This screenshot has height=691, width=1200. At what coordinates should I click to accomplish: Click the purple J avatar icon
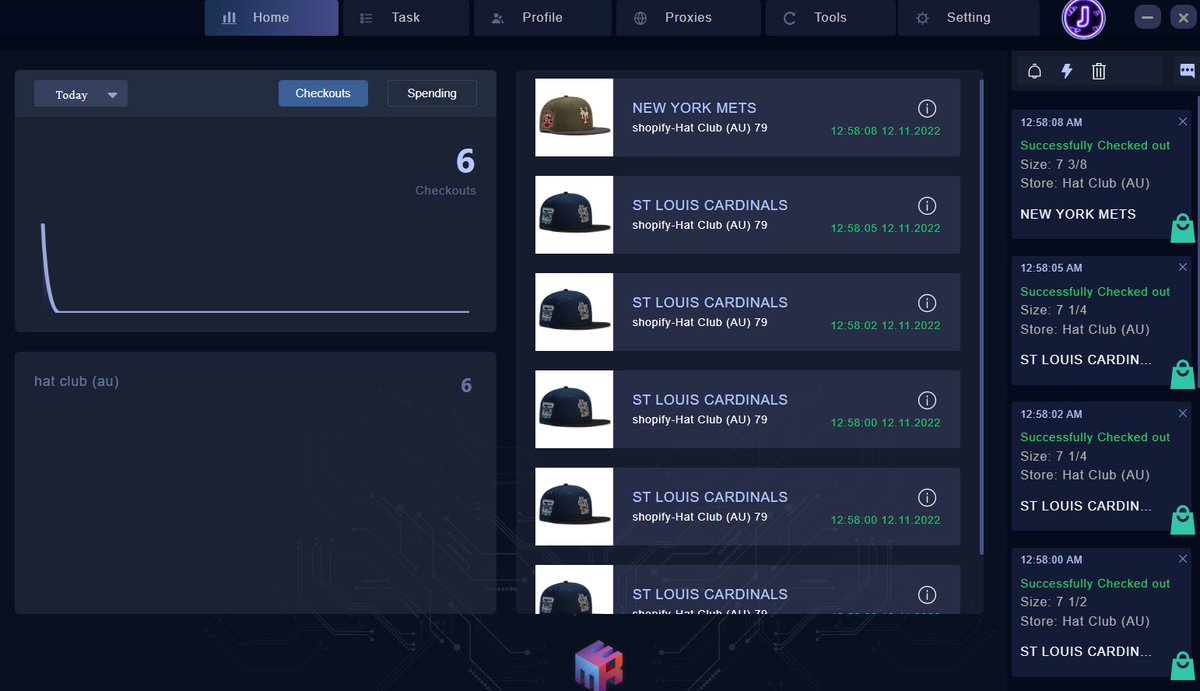1083,18
